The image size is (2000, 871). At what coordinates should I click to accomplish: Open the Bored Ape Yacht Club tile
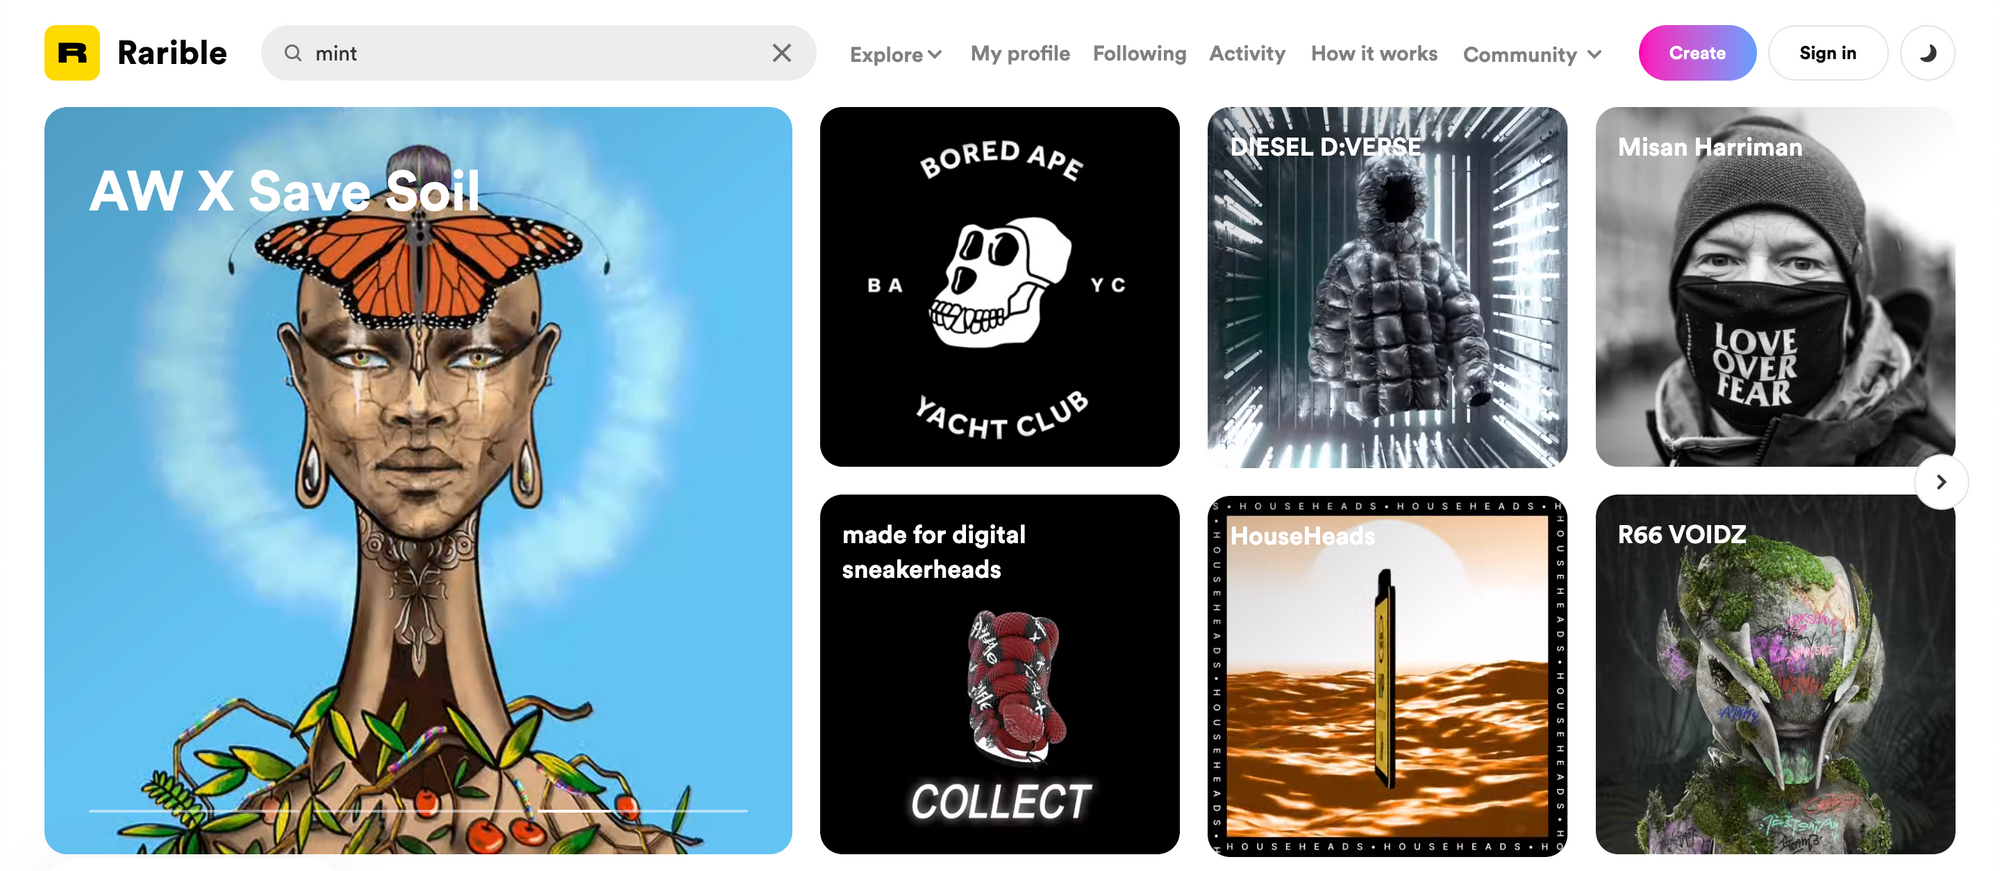[1000, 287]
